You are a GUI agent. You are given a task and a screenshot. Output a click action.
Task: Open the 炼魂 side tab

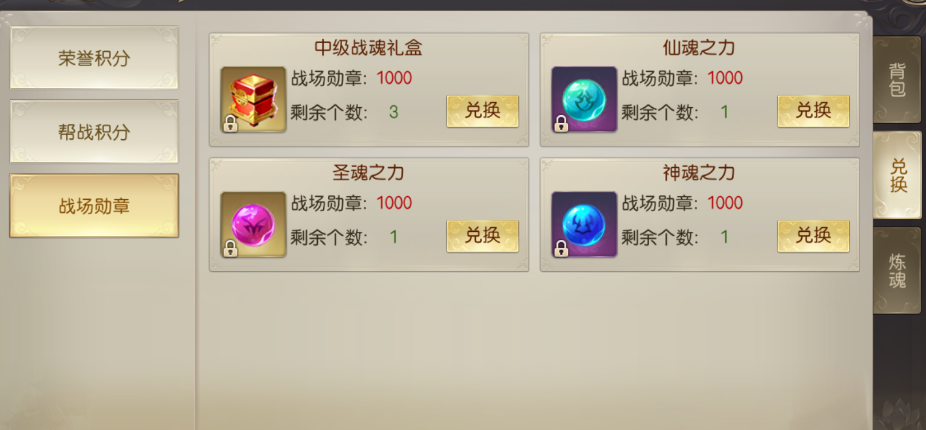[897, 271]
